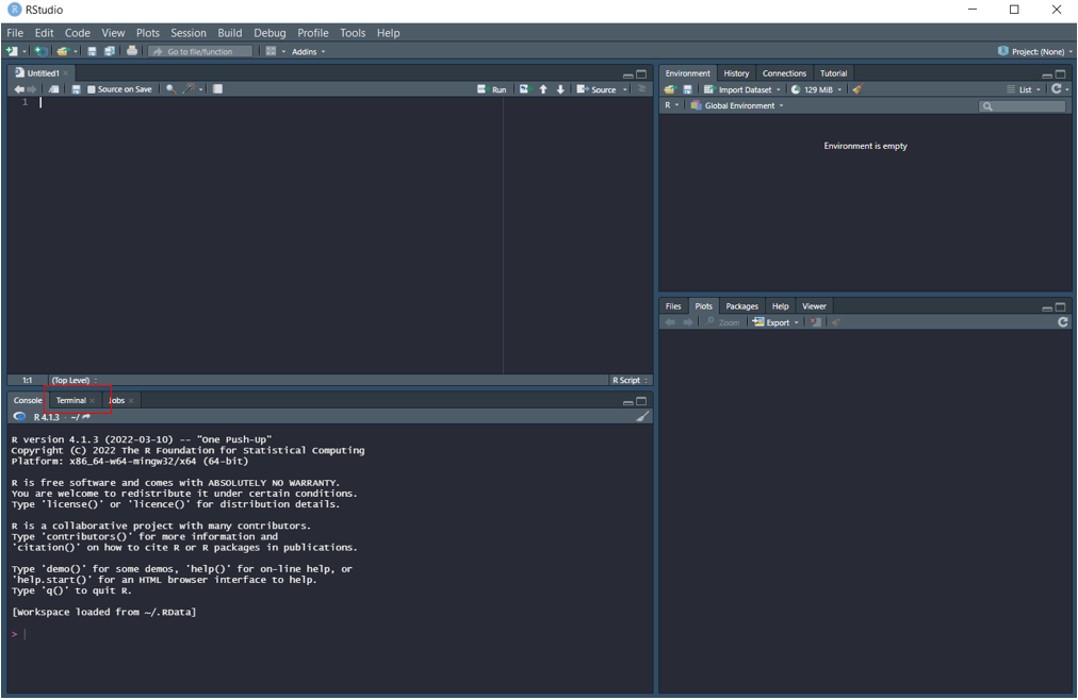Image resolution: width=1078 pixels, height=700 pixels.
Task: Show the editor in a new window
Action: pos(54,89)
